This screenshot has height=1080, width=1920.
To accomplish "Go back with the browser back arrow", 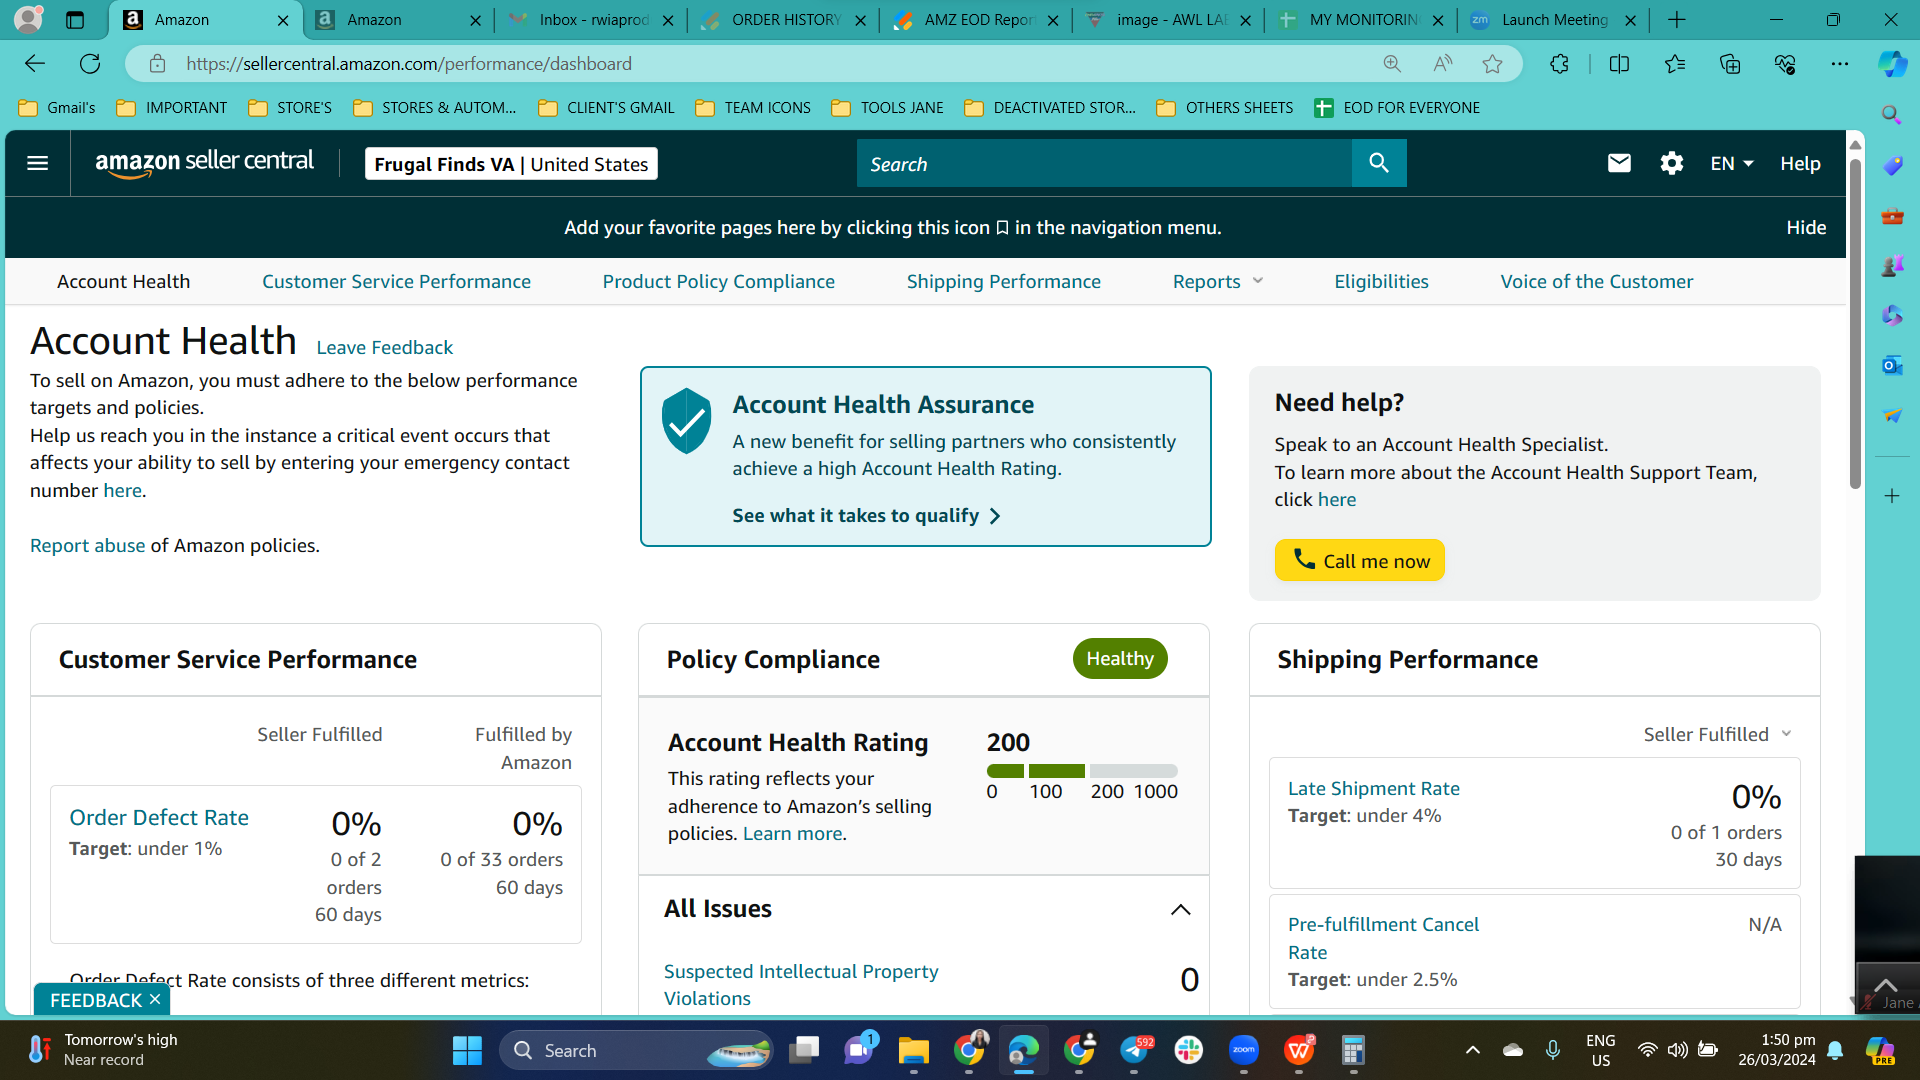I will pyautogui.click(x=35, y=64).
